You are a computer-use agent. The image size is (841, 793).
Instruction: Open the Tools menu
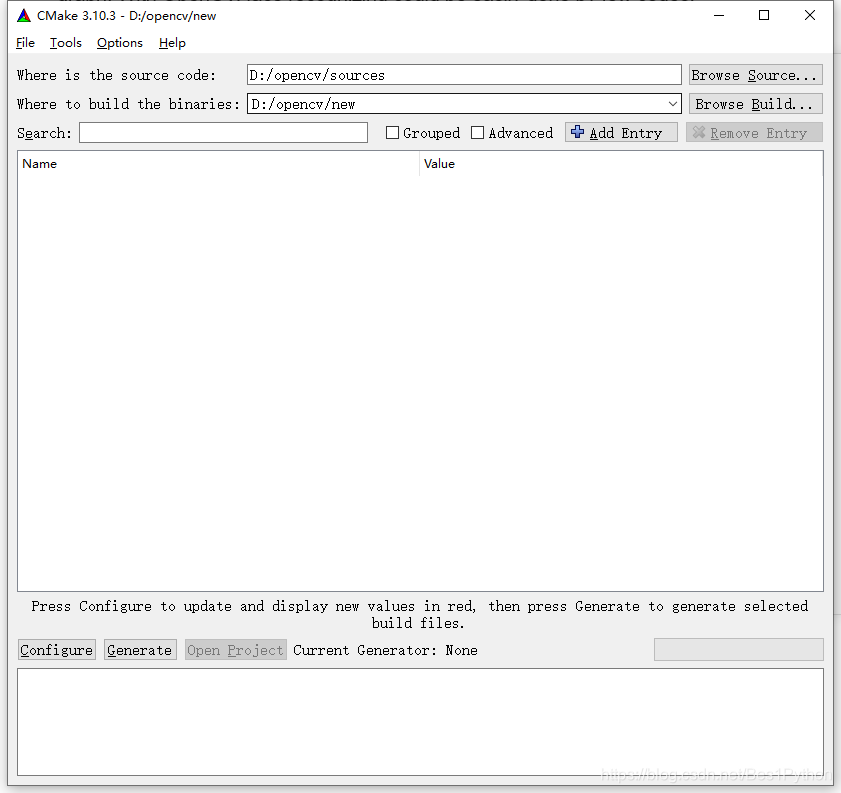tap(65, 43)
